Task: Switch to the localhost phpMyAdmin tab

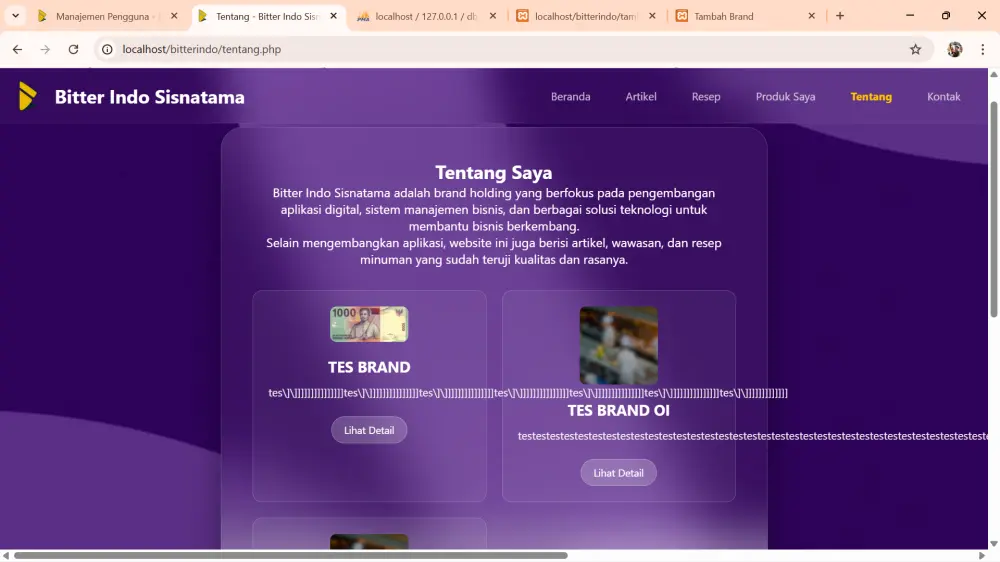Action: 420,16
